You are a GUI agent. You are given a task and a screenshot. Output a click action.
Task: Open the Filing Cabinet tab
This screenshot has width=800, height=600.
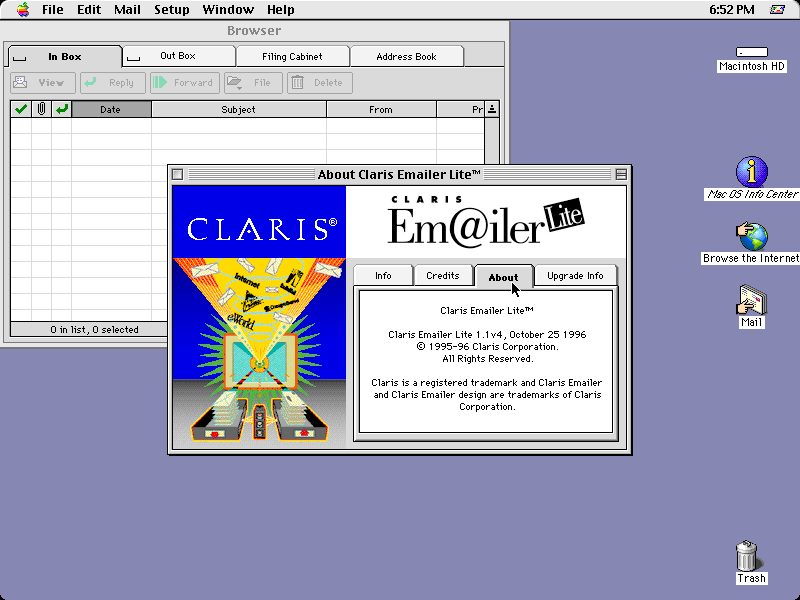pos(292,57)
